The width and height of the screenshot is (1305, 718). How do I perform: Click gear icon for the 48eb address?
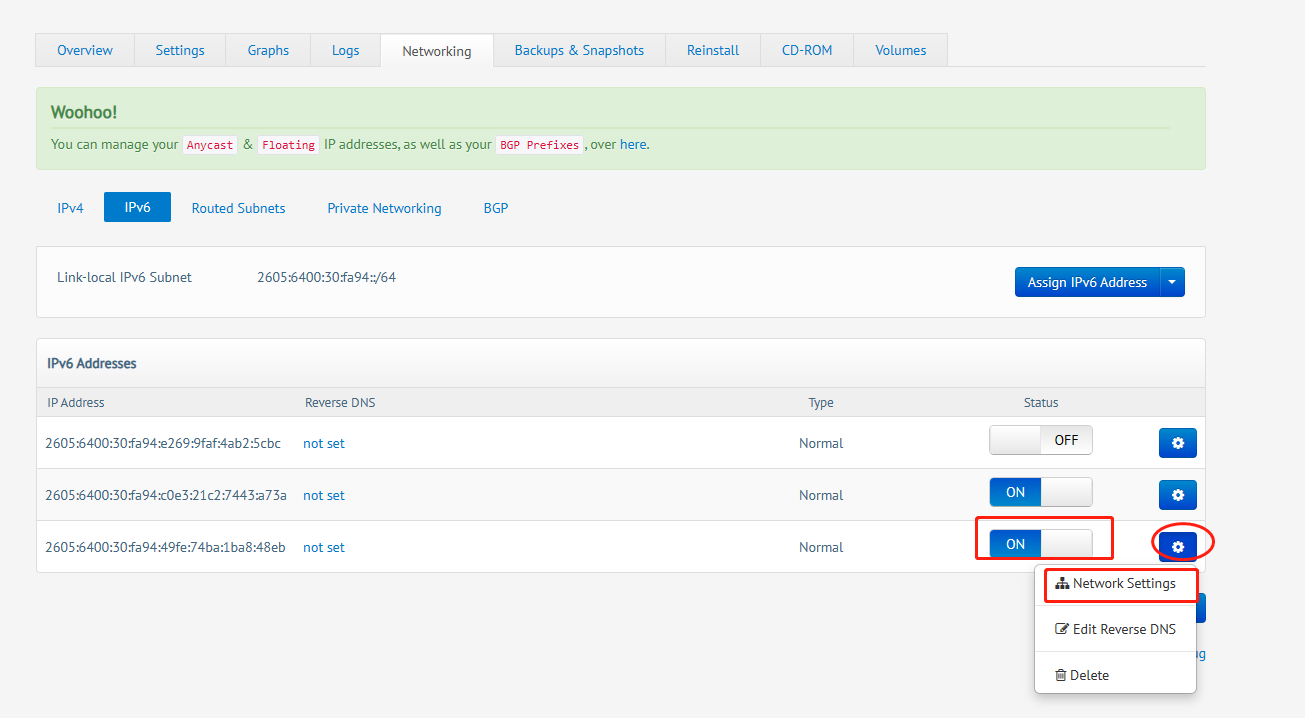(x=1177, y=547)
